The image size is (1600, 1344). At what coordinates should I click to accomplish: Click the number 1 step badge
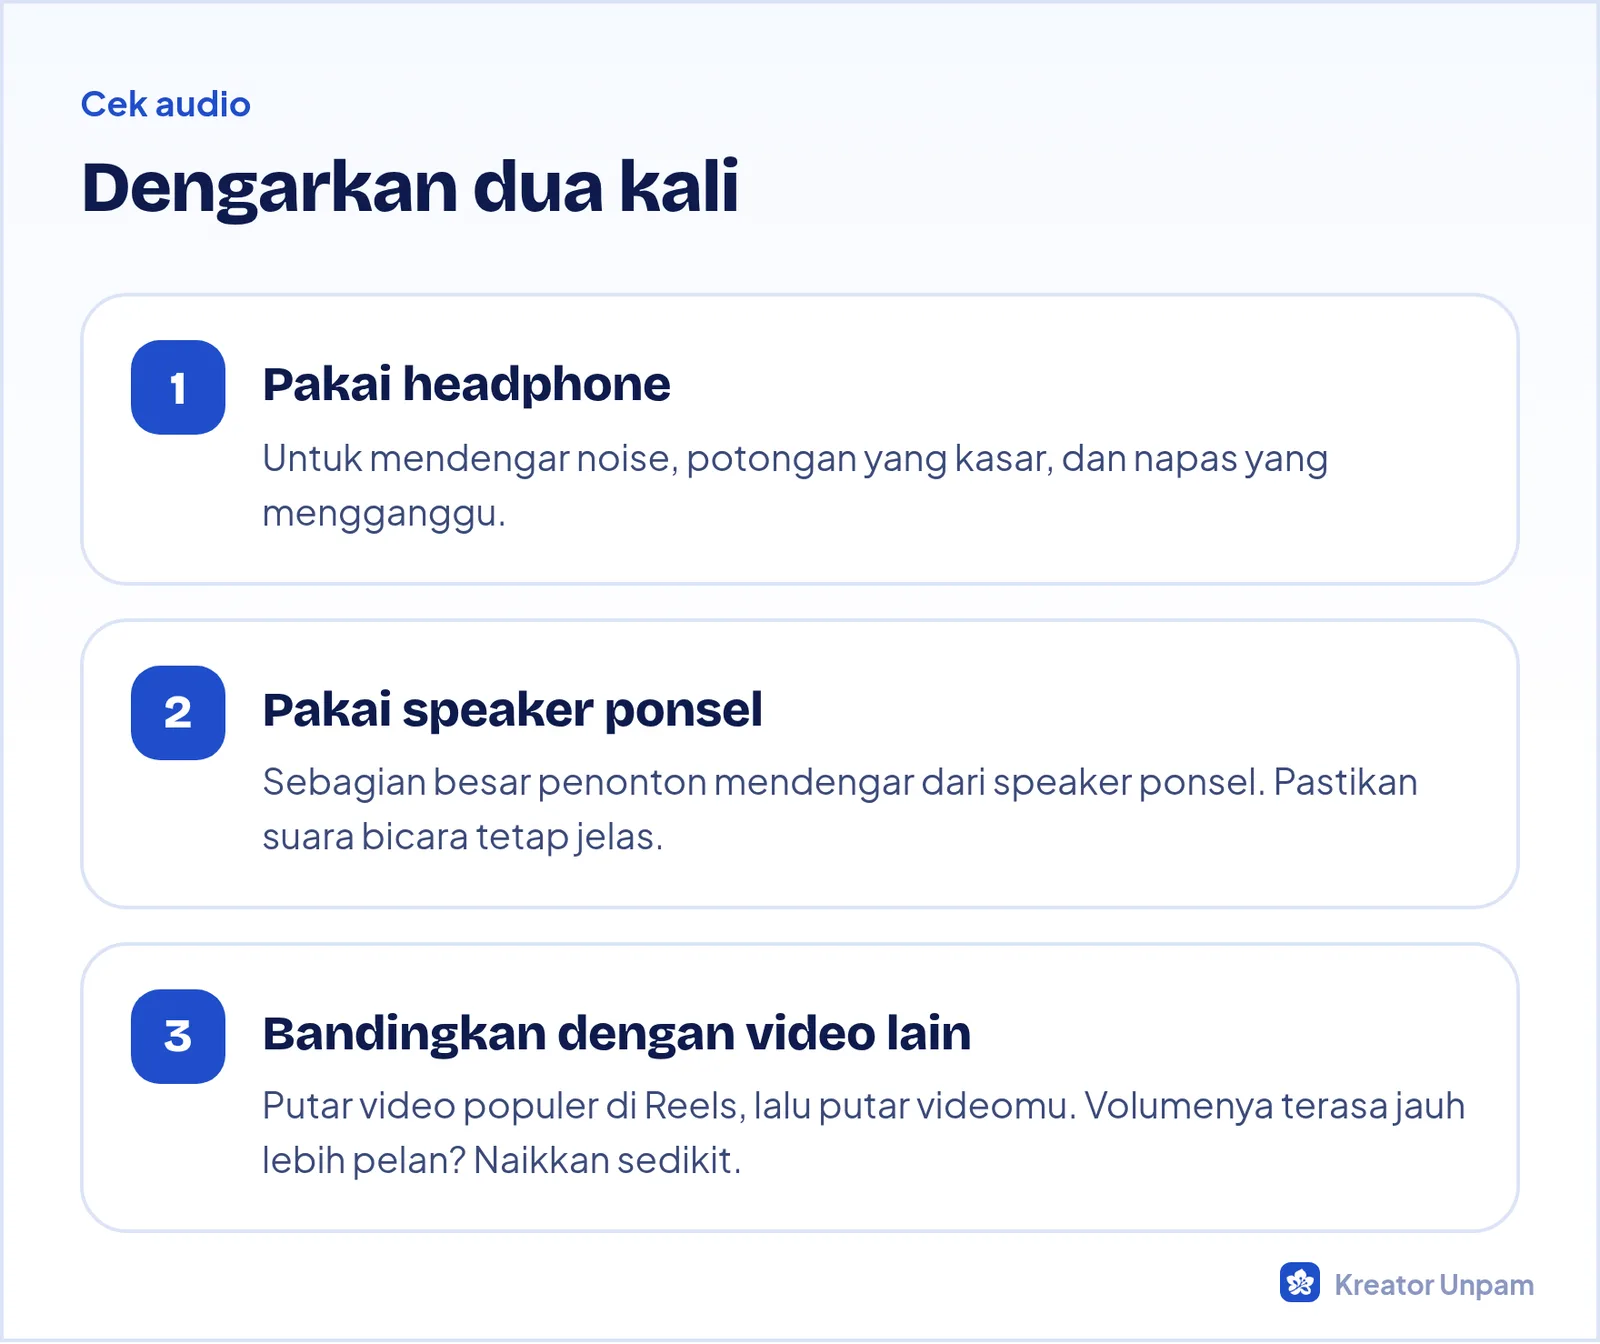(x=178, y=387)
